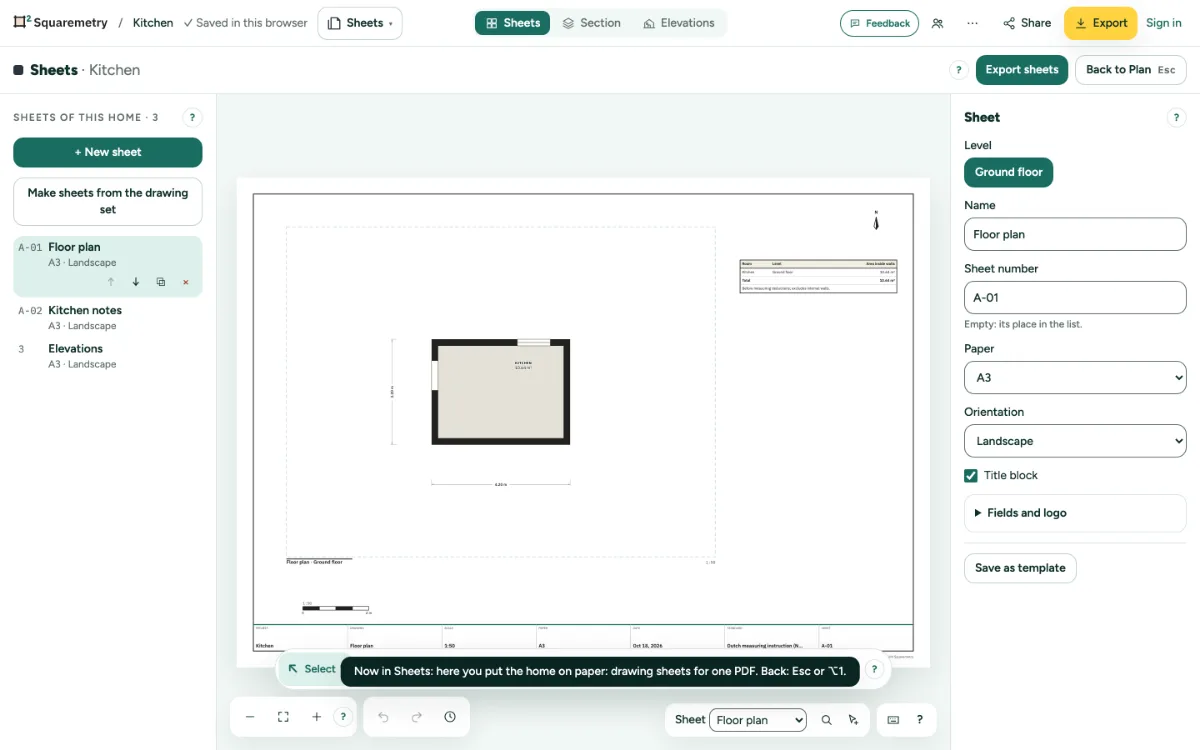Screen dimensions: 1200x750
Task: Open the collaborators people icon
Action: 937,23
